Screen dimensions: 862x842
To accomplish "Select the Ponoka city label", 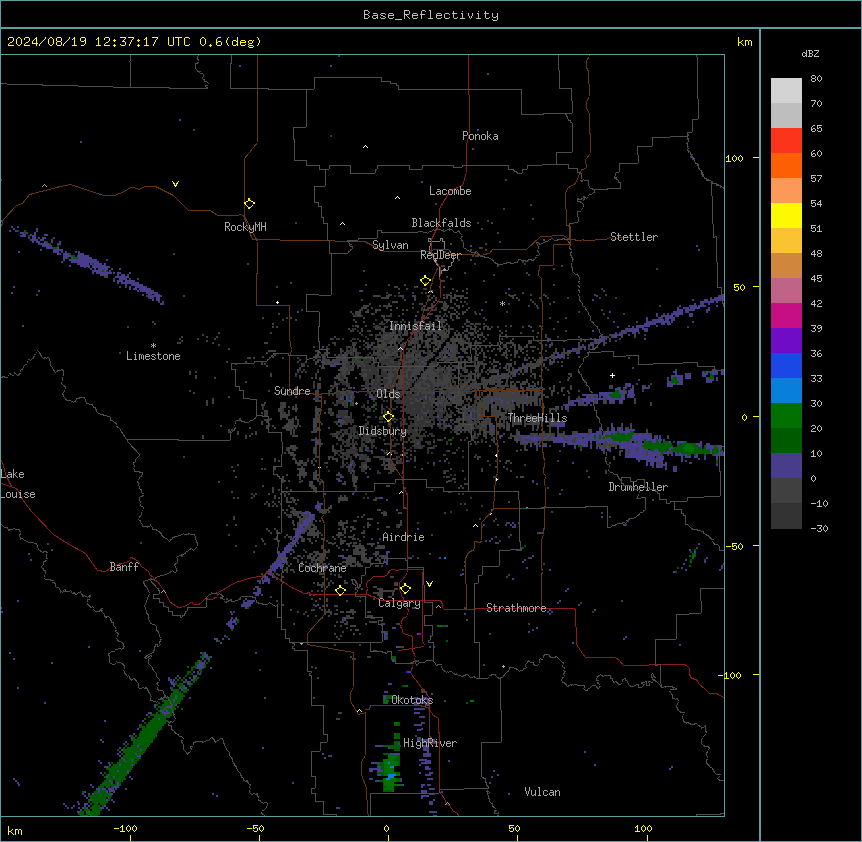I will point(480,136).
